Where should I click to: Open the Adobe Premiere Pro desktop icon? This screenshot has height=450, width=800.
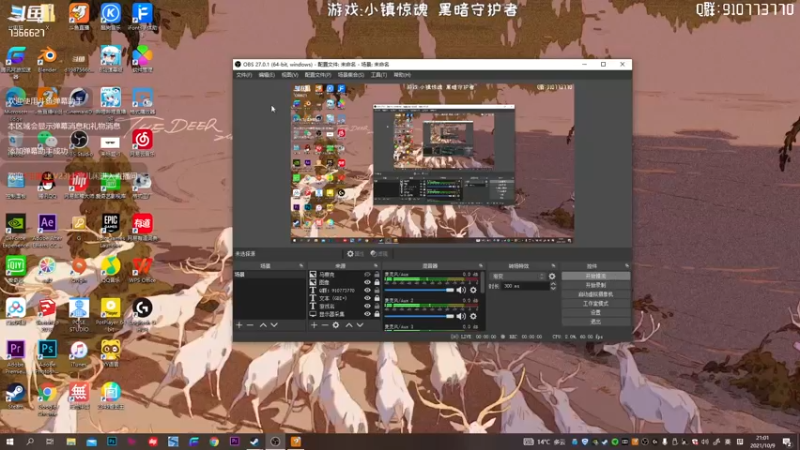15,354
